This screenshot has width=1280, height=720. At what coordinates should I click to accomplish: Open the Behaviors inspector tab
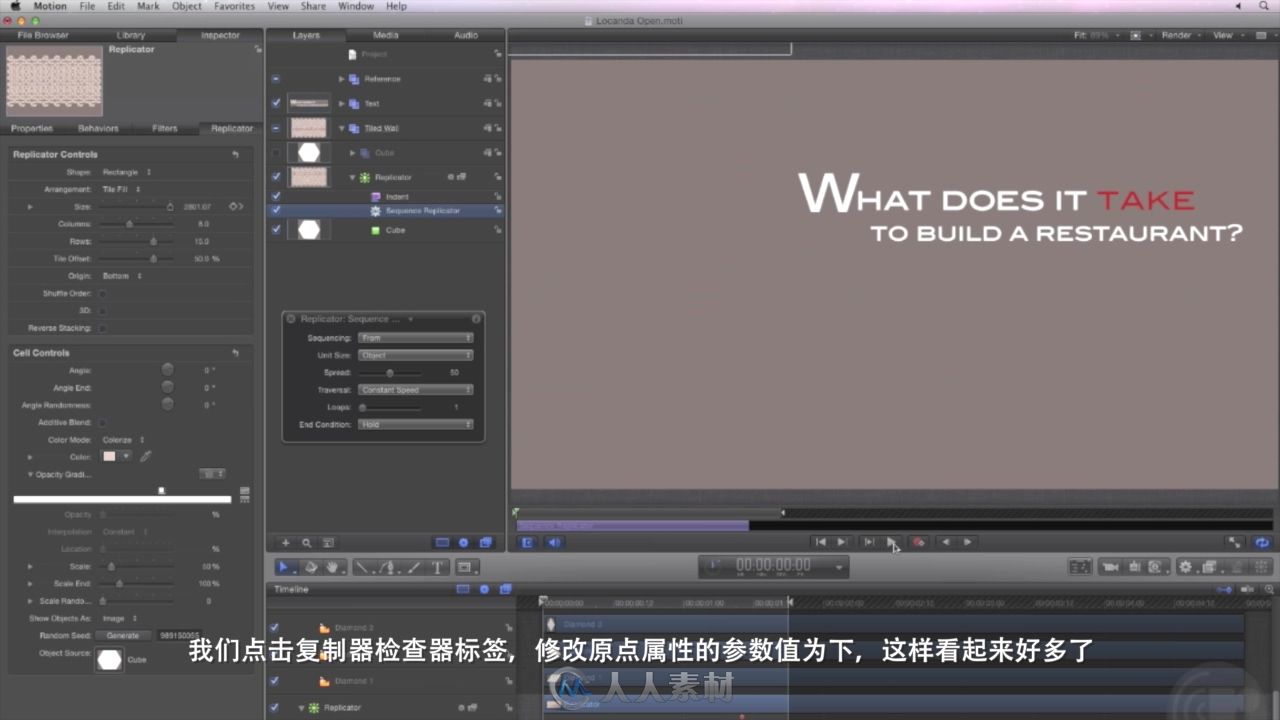[x=98, y=128]
